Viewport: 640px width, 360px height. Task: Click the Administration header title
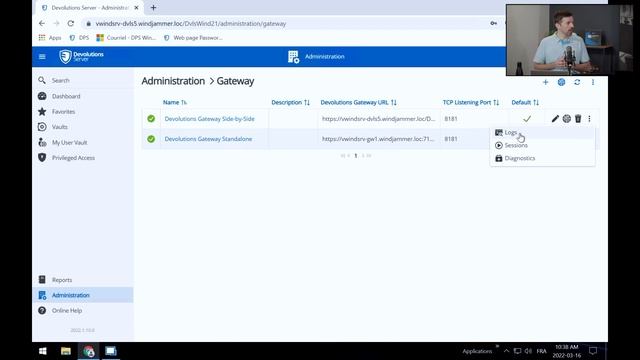click(324, 56)
